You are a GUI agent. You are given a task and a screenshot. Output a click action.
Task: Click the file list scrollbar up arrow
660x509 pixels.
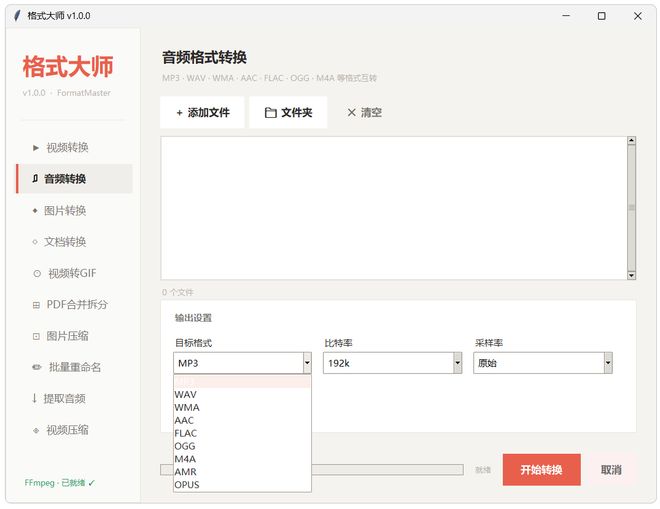631,141
